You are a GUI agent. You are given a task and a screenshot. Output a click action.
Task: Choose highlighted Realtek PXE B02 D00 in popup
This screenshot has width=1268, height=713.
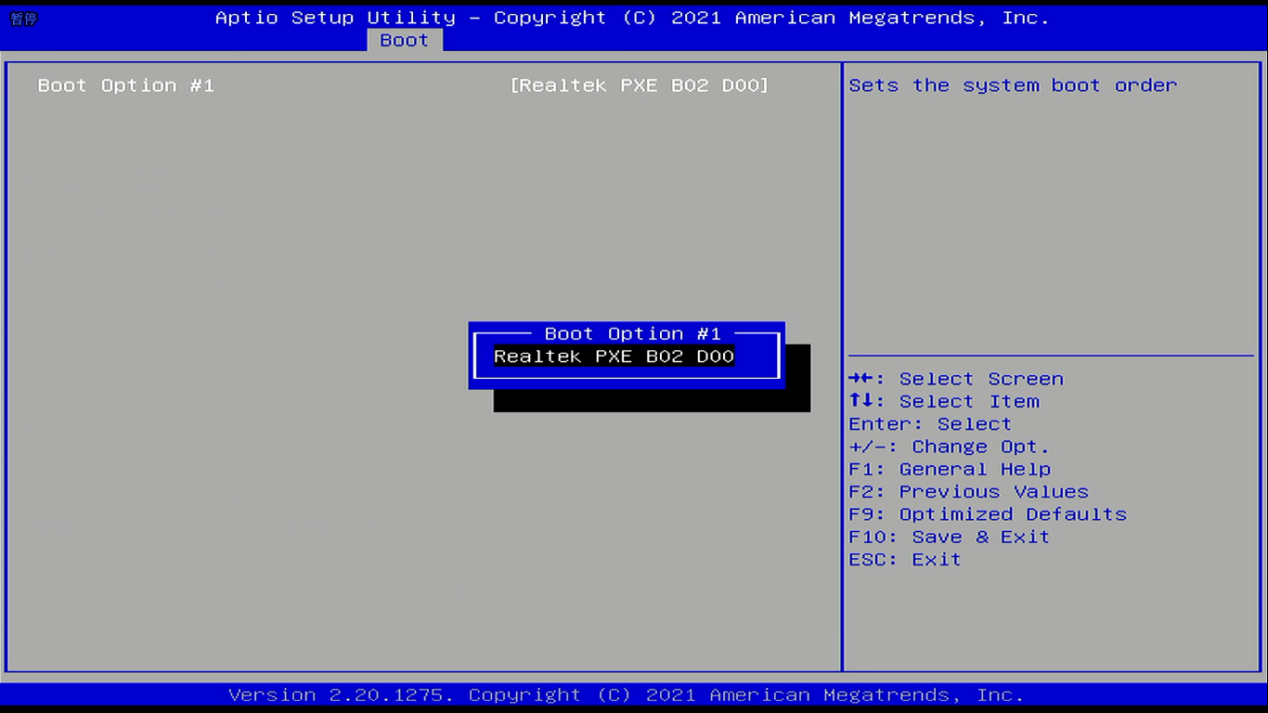coord(614,357)
